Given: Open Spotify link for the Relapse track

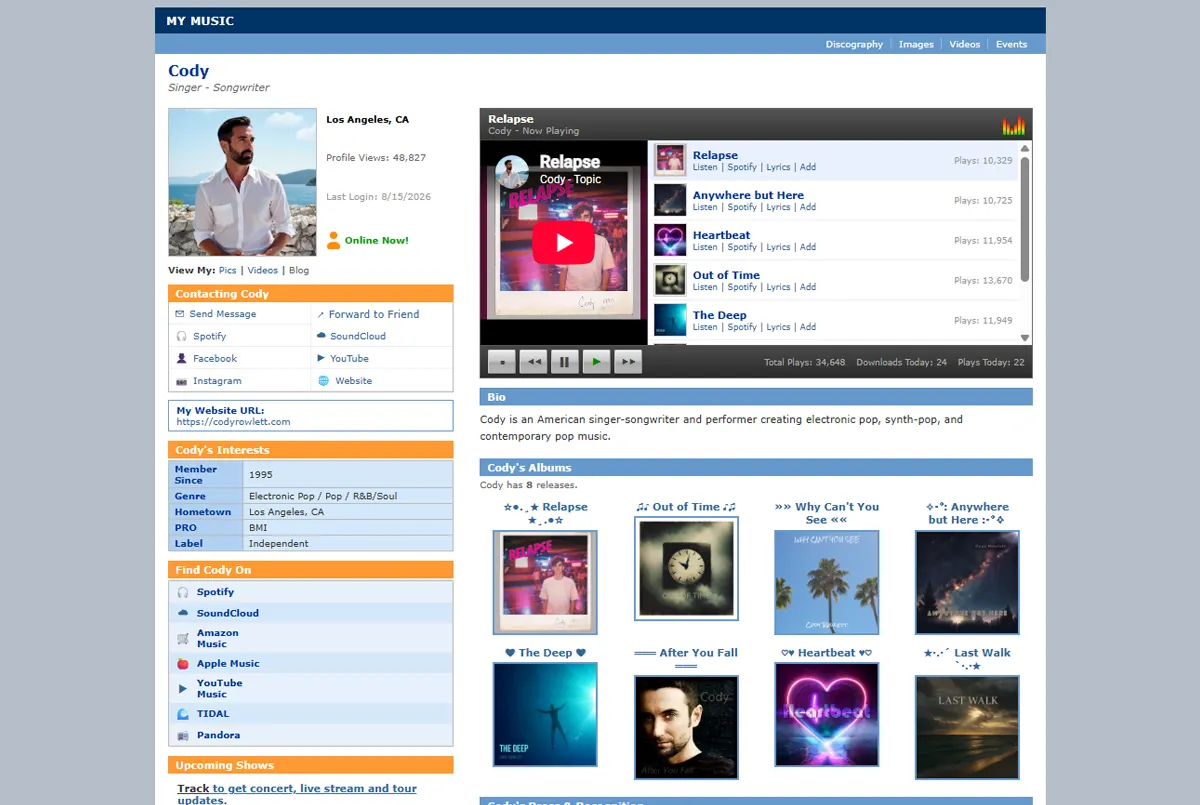Looking at the screenshot, I should click(742, 167).
